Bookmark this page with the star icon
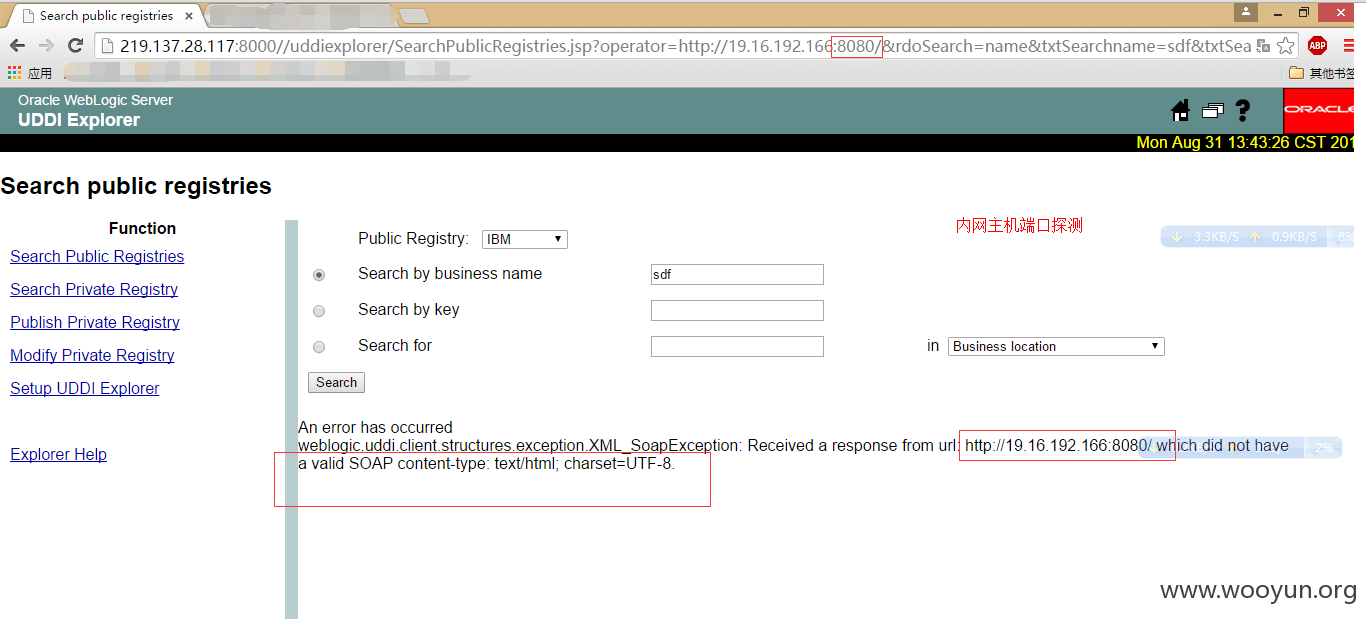 tap(1285, 46)
